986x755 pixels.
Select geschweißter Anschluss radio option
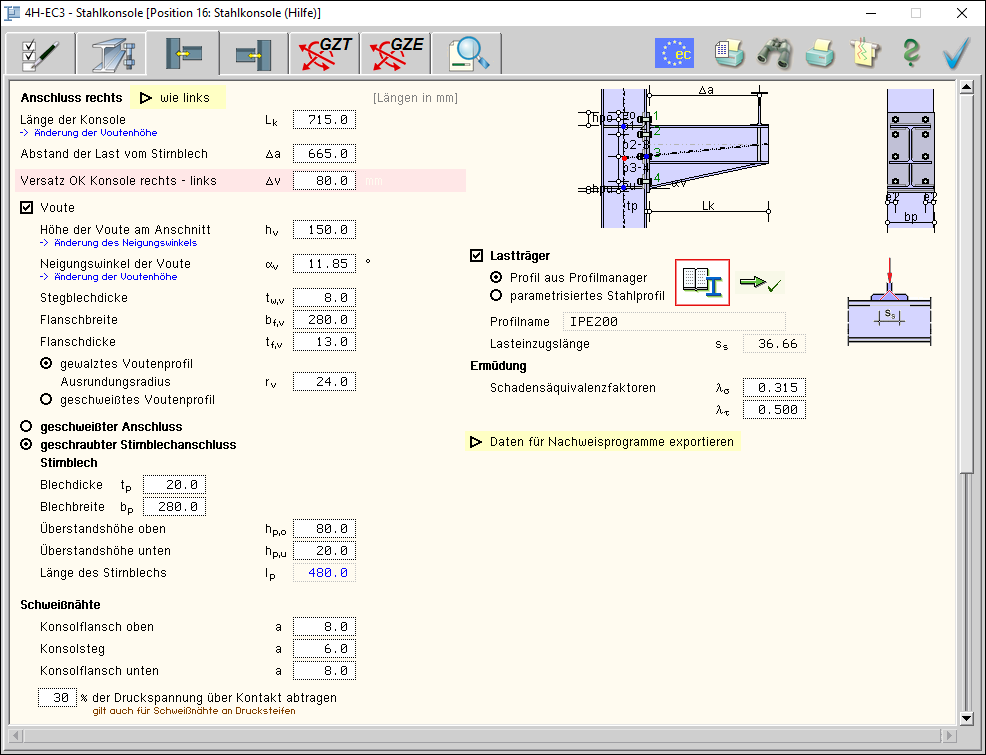point(27,427)
